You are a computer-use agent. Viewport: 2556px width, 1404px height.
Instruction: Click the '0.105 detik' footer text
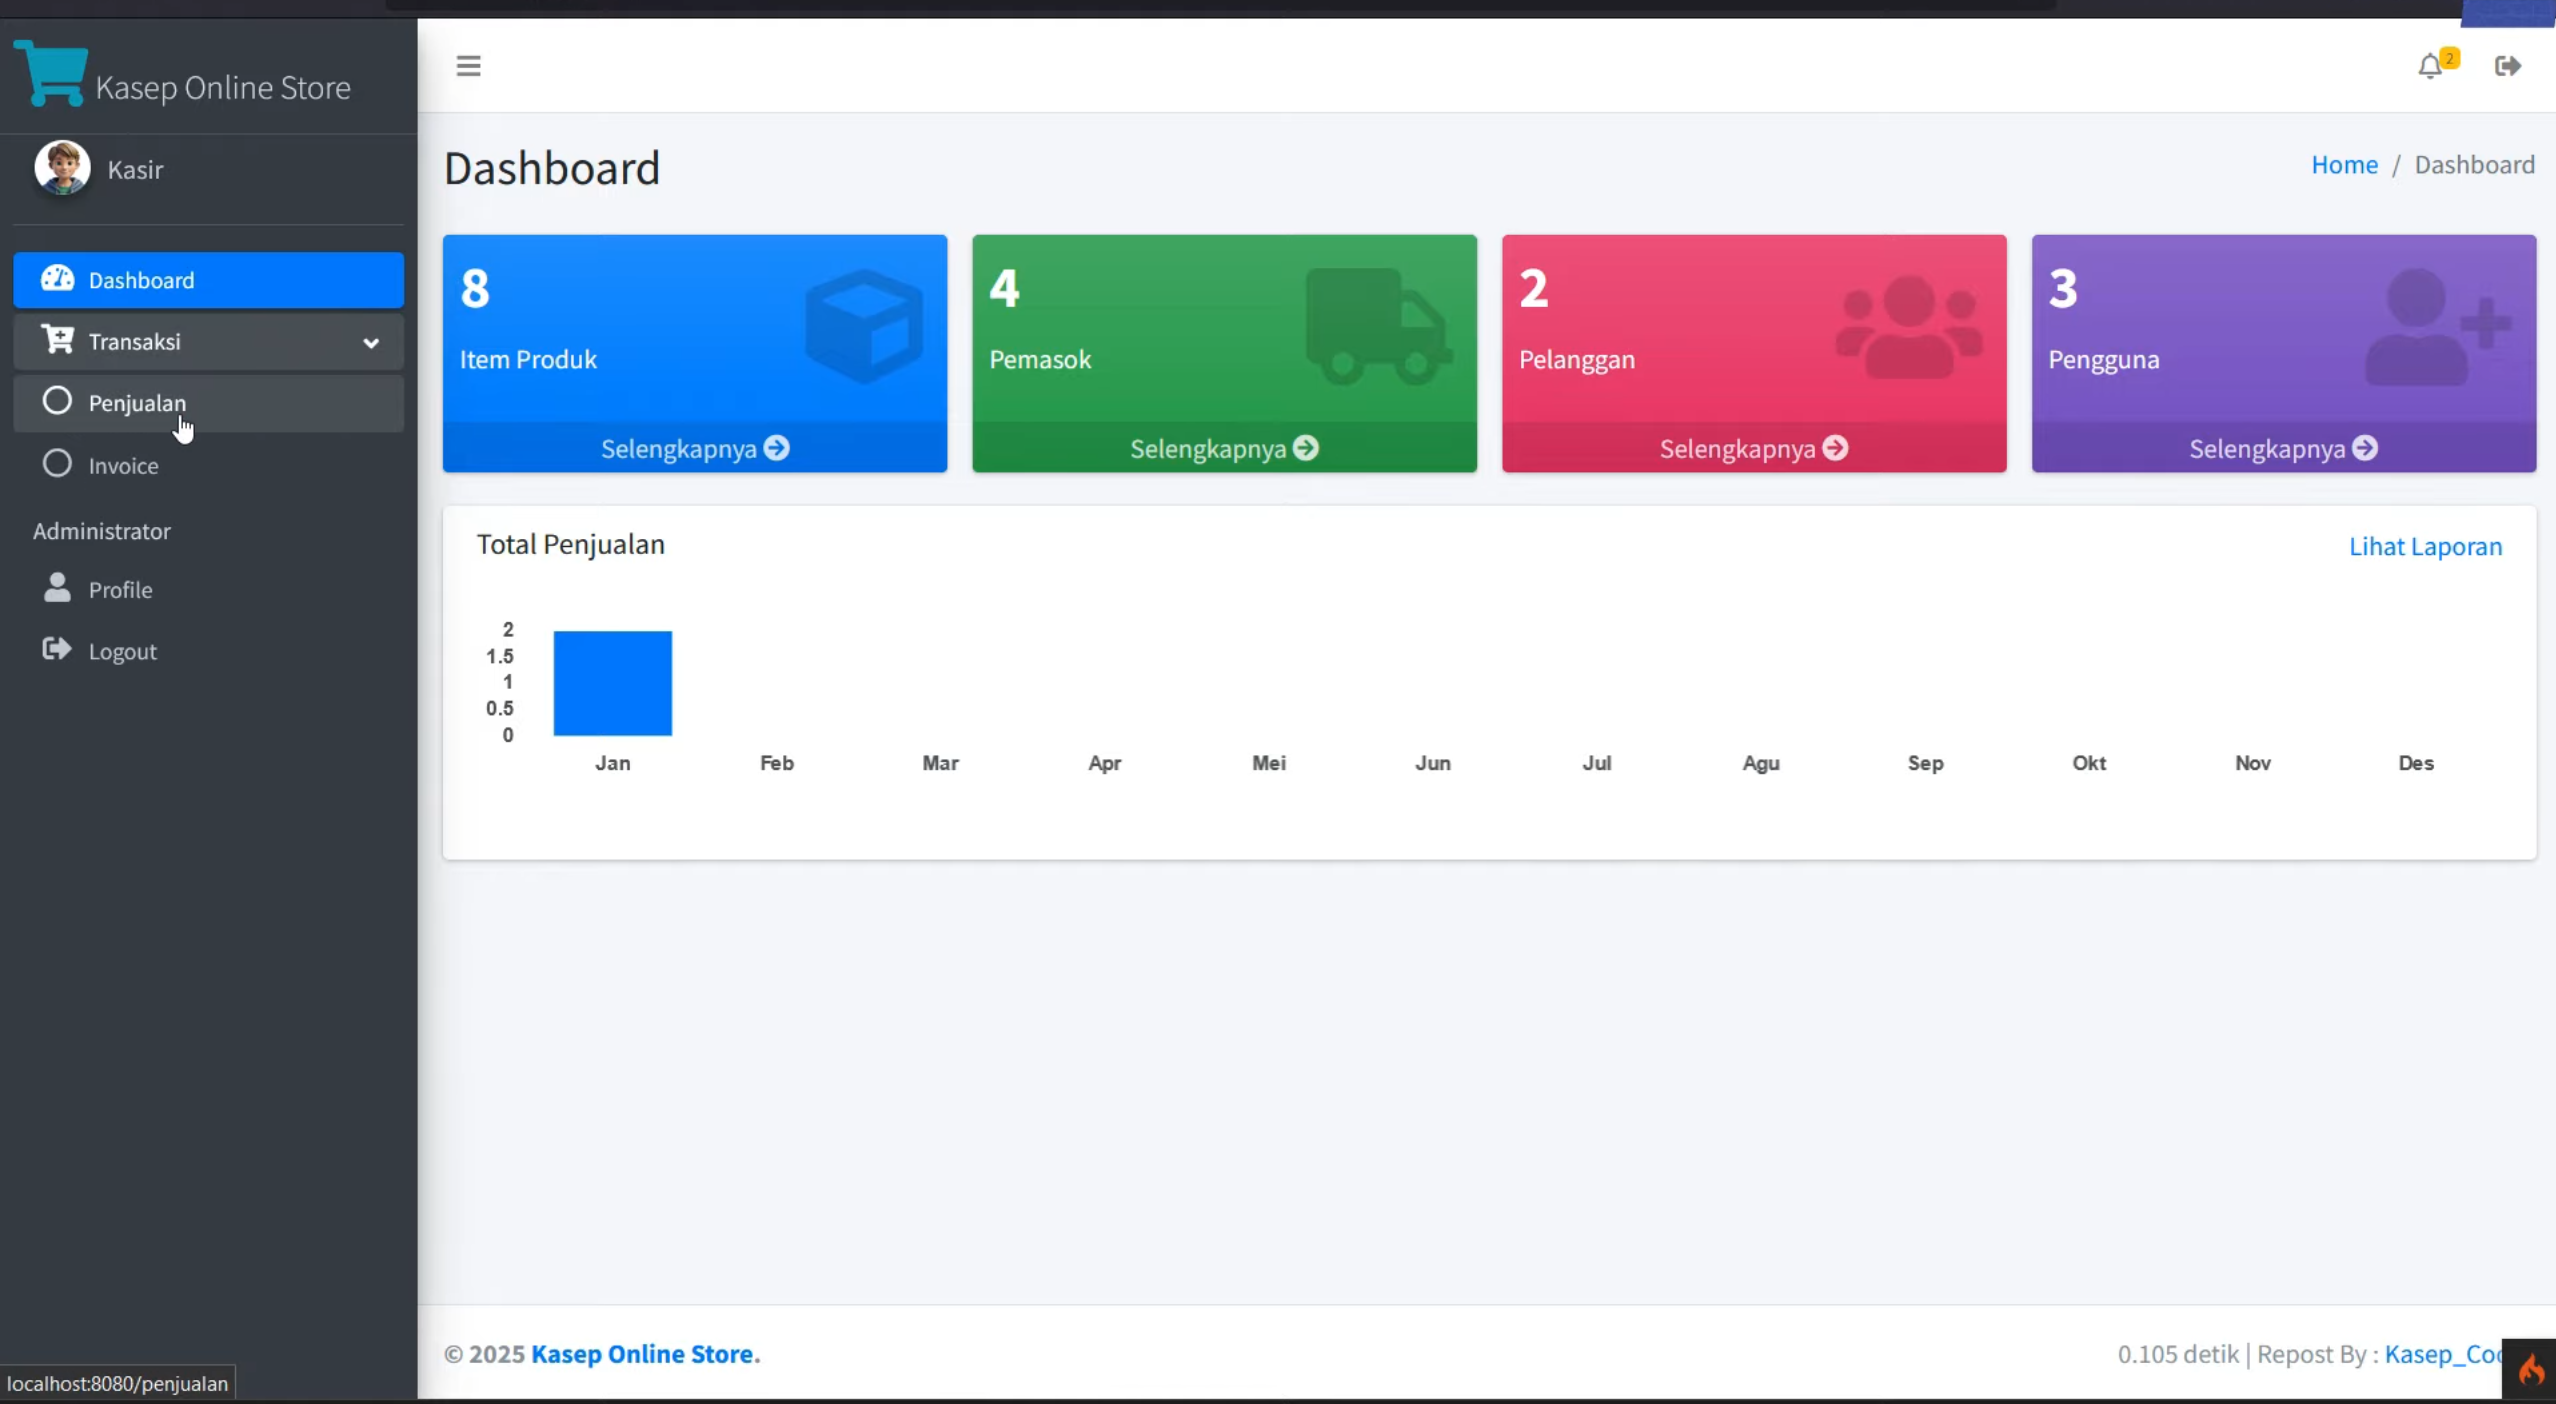[x=2177, y=1354]
